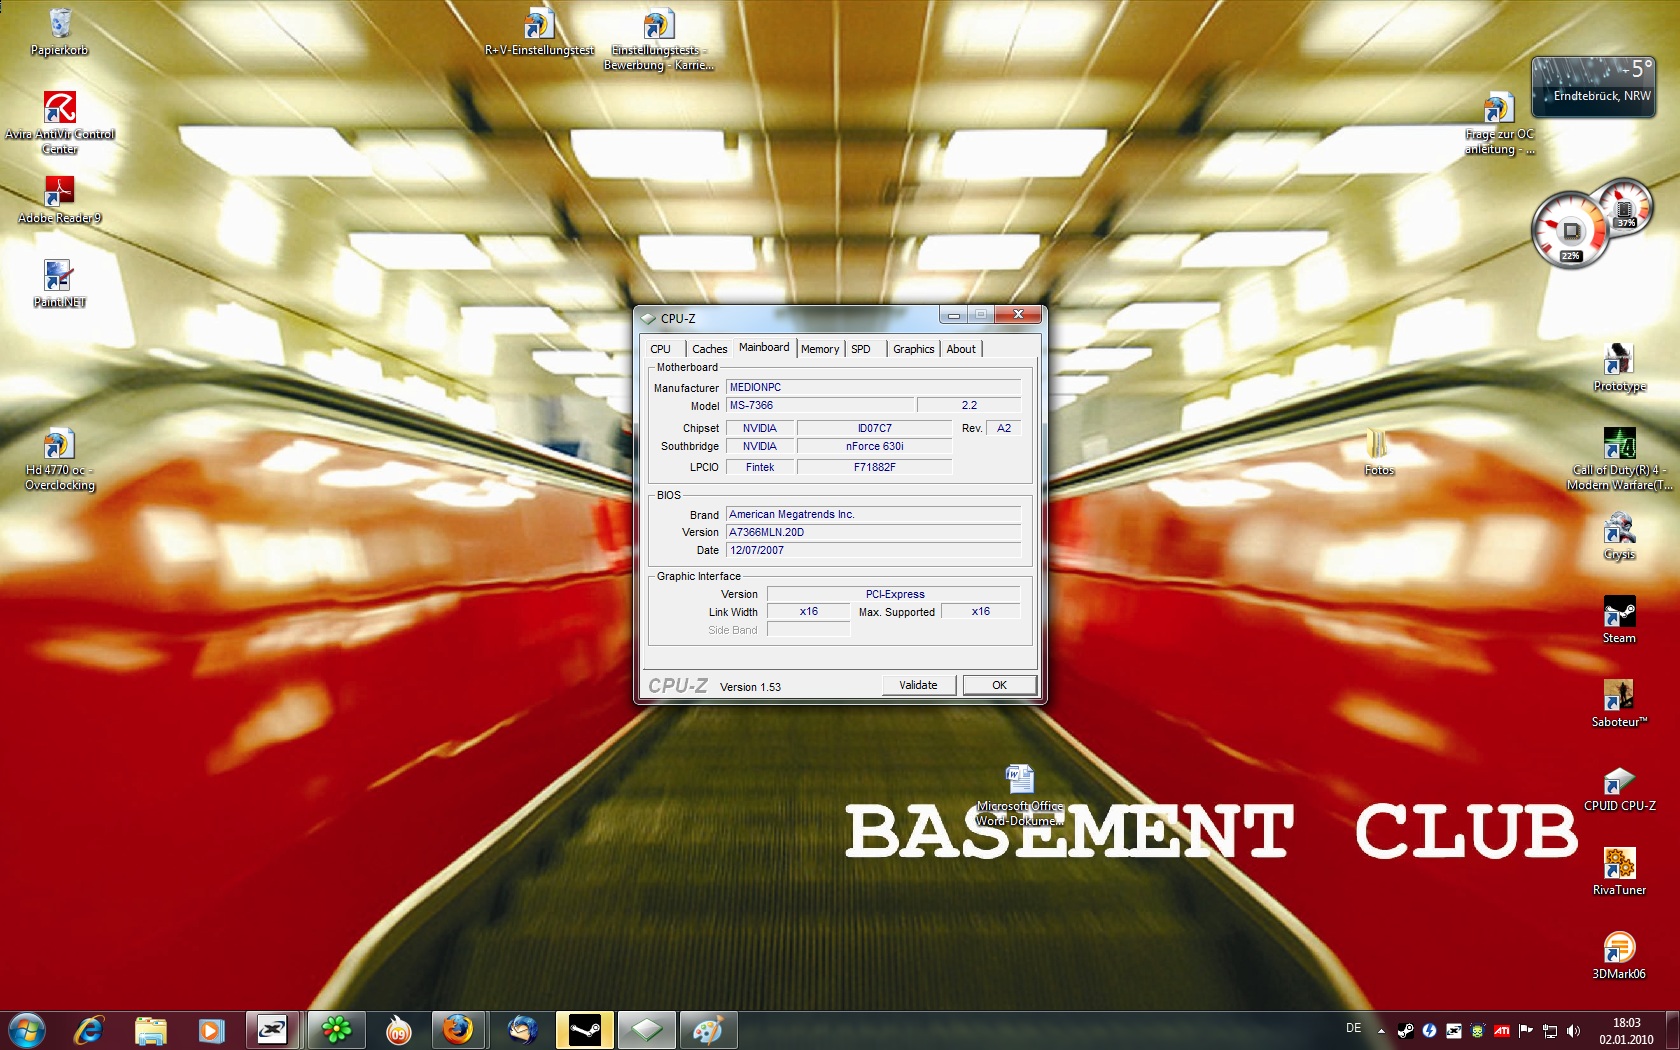The image size is (1680, 1050).
Task: Open Windows Explorer folder in taskbar
Action: tap(150, 1030)
